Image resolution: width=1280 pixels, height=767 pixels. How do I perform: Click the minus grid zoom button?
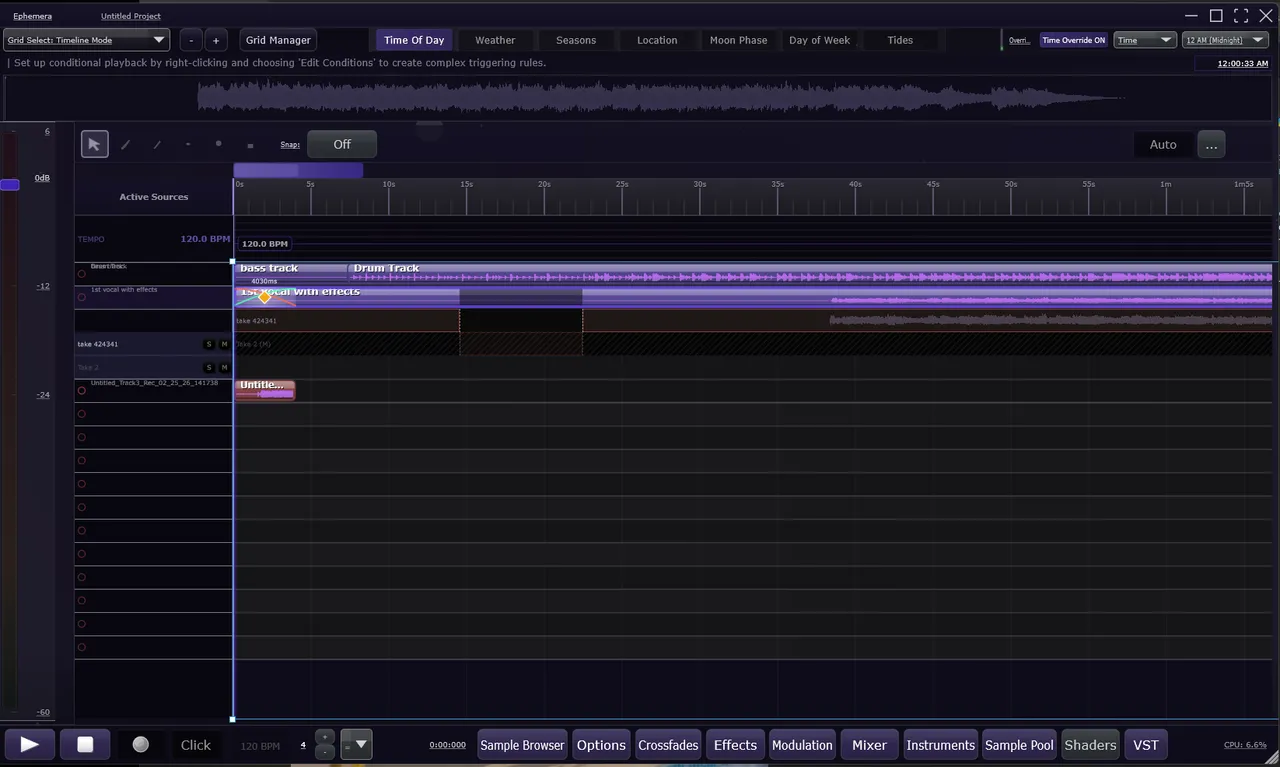coord(191,40)
